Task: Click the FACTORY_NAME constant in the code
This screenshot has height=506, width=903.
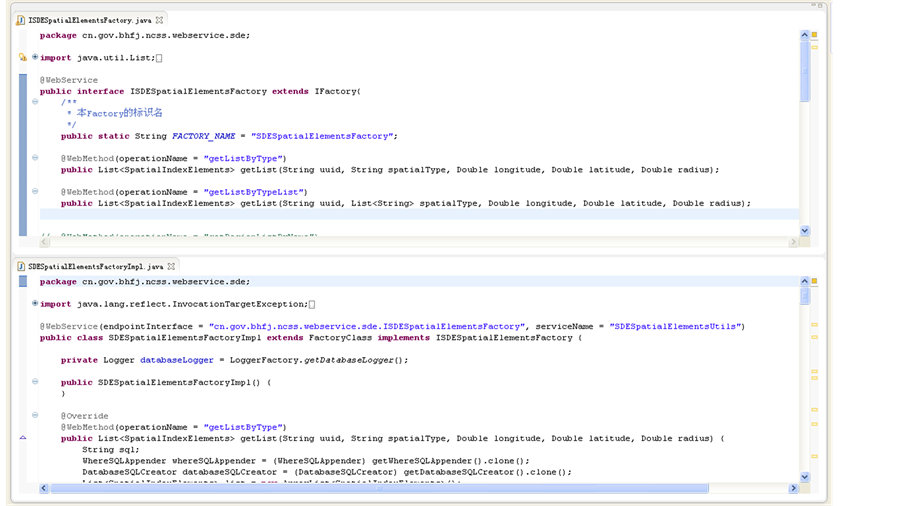Action: pos(204,136)
